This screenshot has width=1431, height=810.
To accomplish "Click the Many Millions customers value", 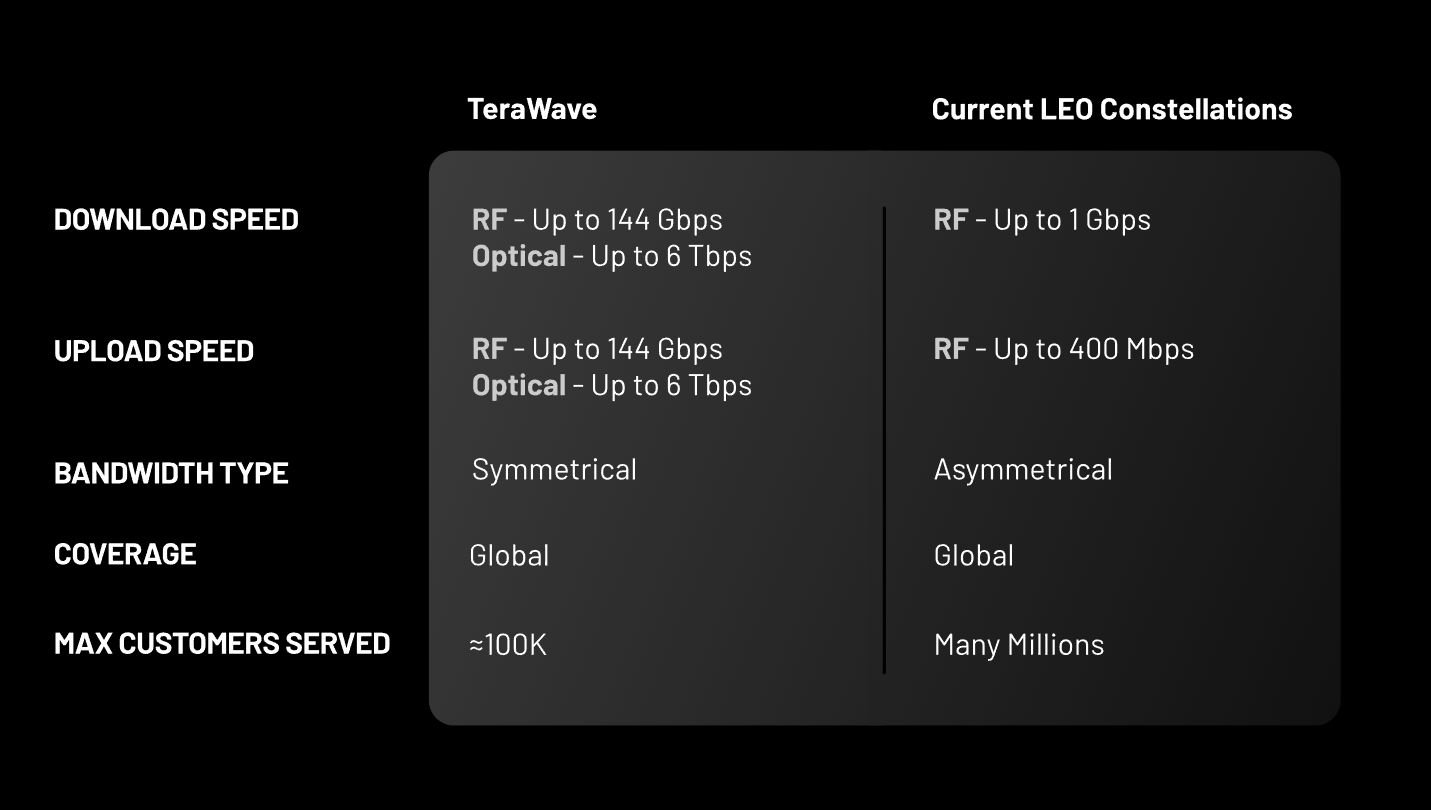I will [x=1019, y=645].
